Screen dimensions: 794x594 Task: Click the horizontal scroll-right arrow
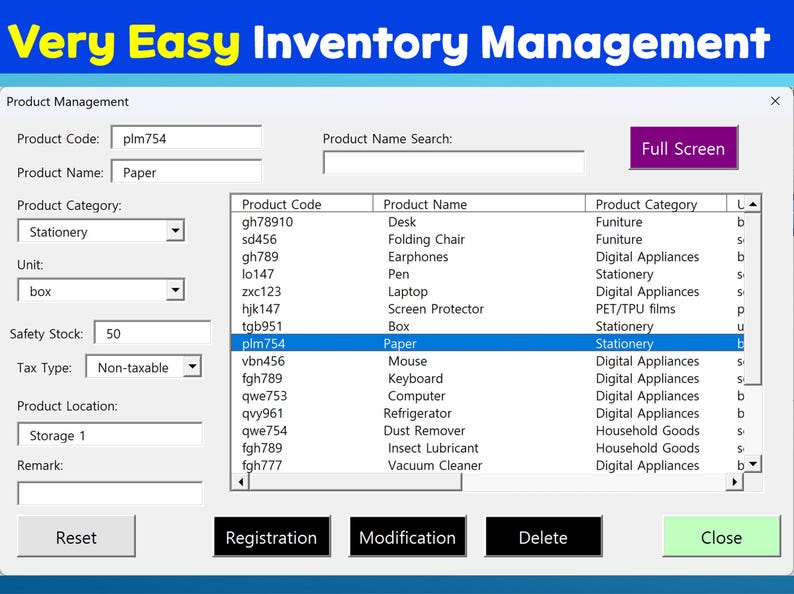click(735, 482)
